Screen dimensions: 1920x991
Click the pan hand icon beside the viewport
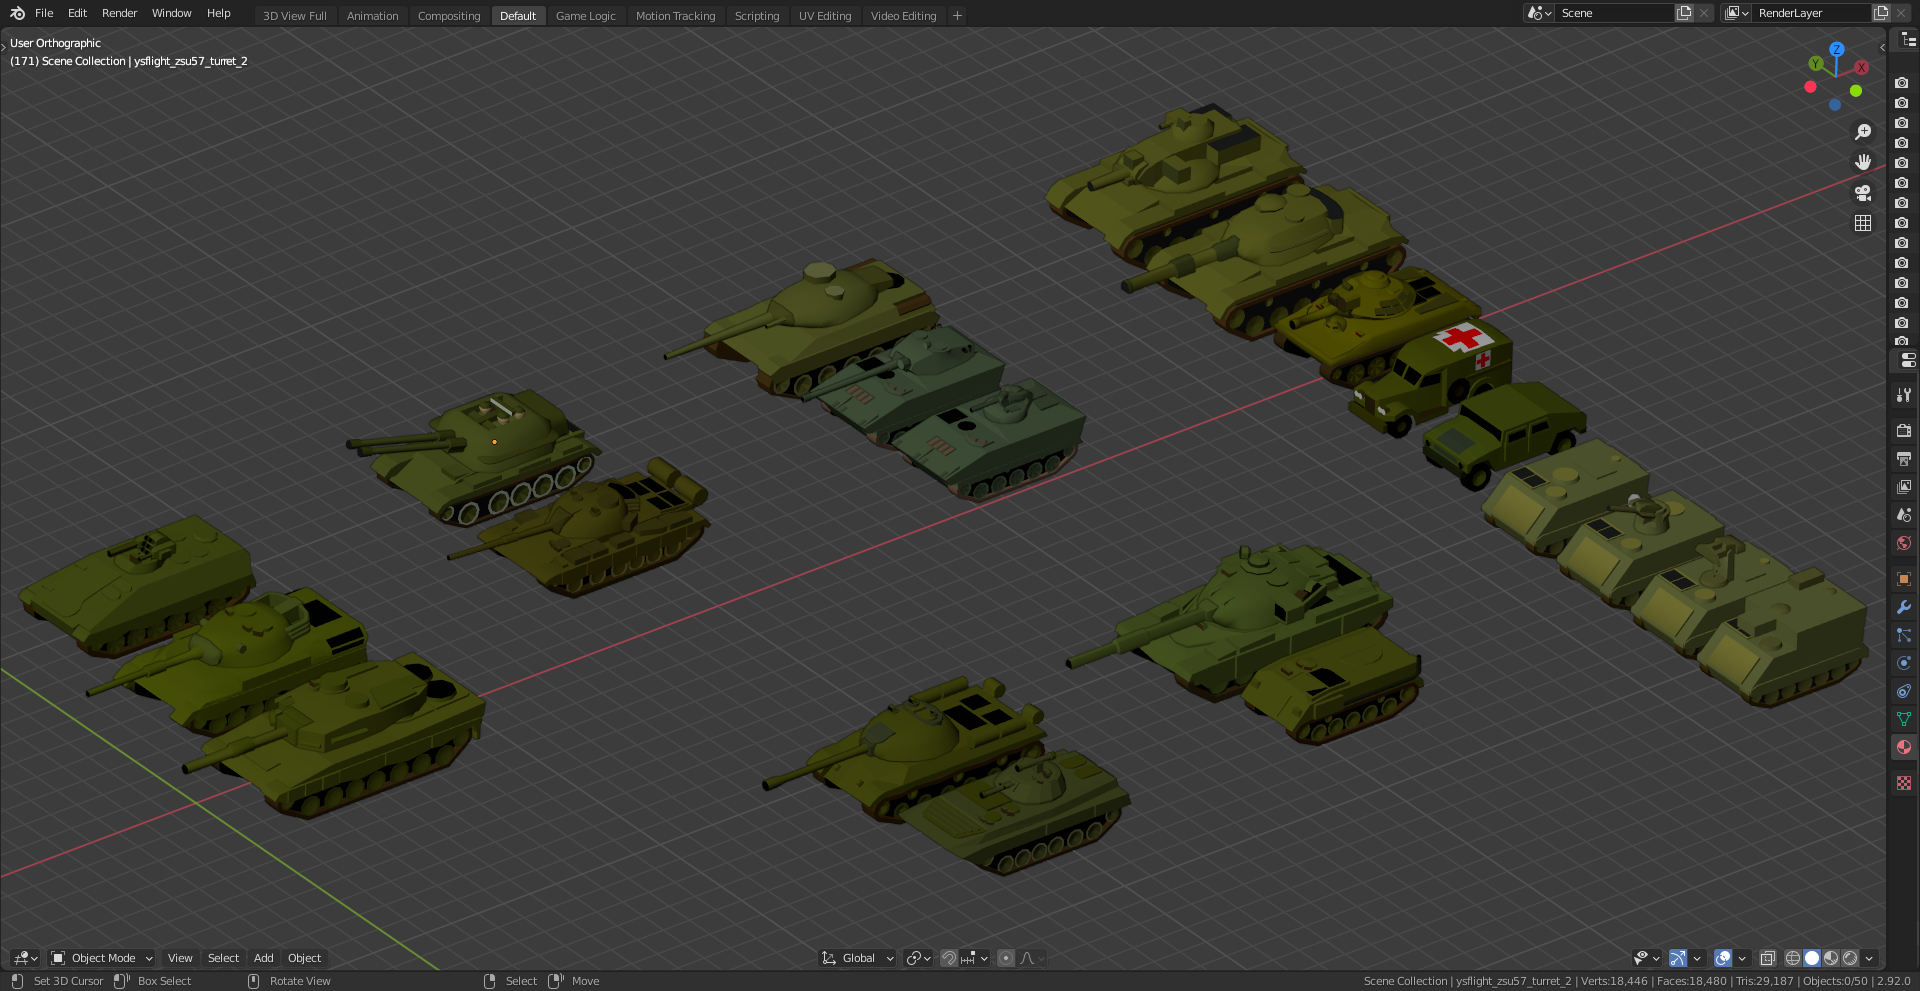1864,161
